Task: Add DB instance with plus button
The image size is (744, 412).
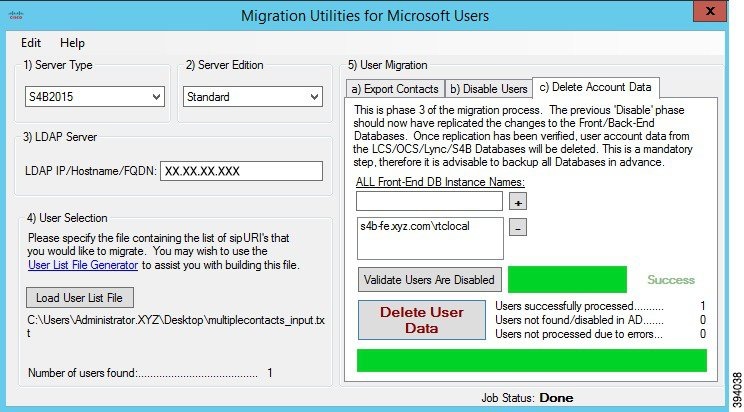Action: coord(518,202)
